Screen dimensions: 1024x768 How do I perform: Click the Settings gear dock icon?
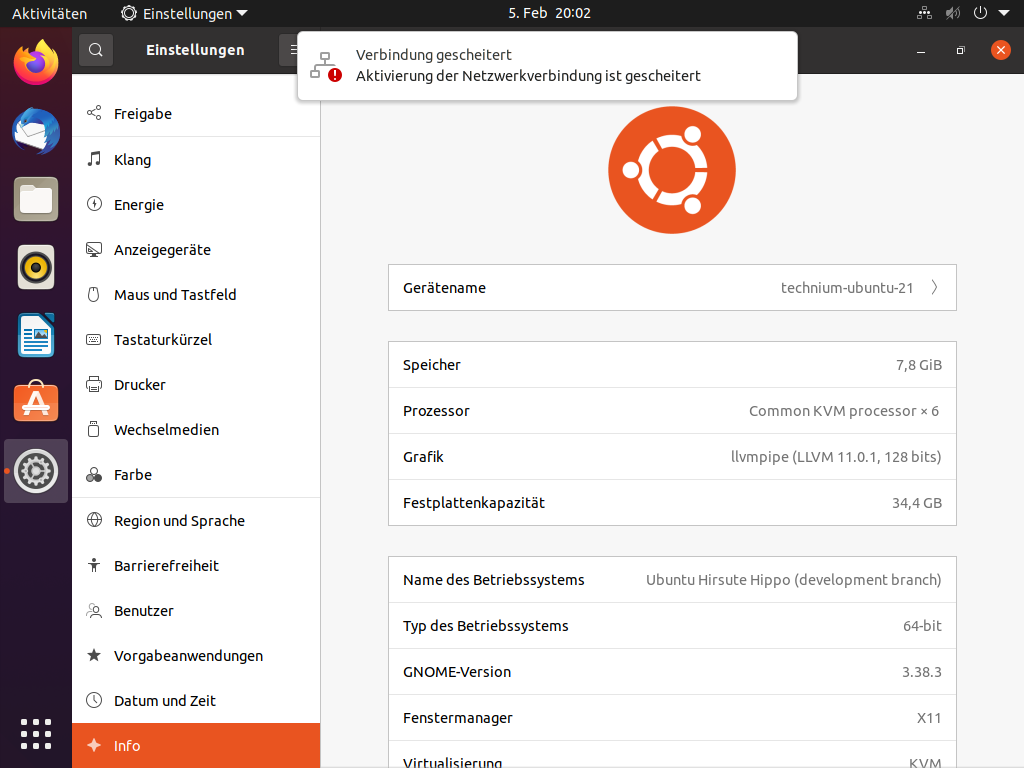(36, 471)
